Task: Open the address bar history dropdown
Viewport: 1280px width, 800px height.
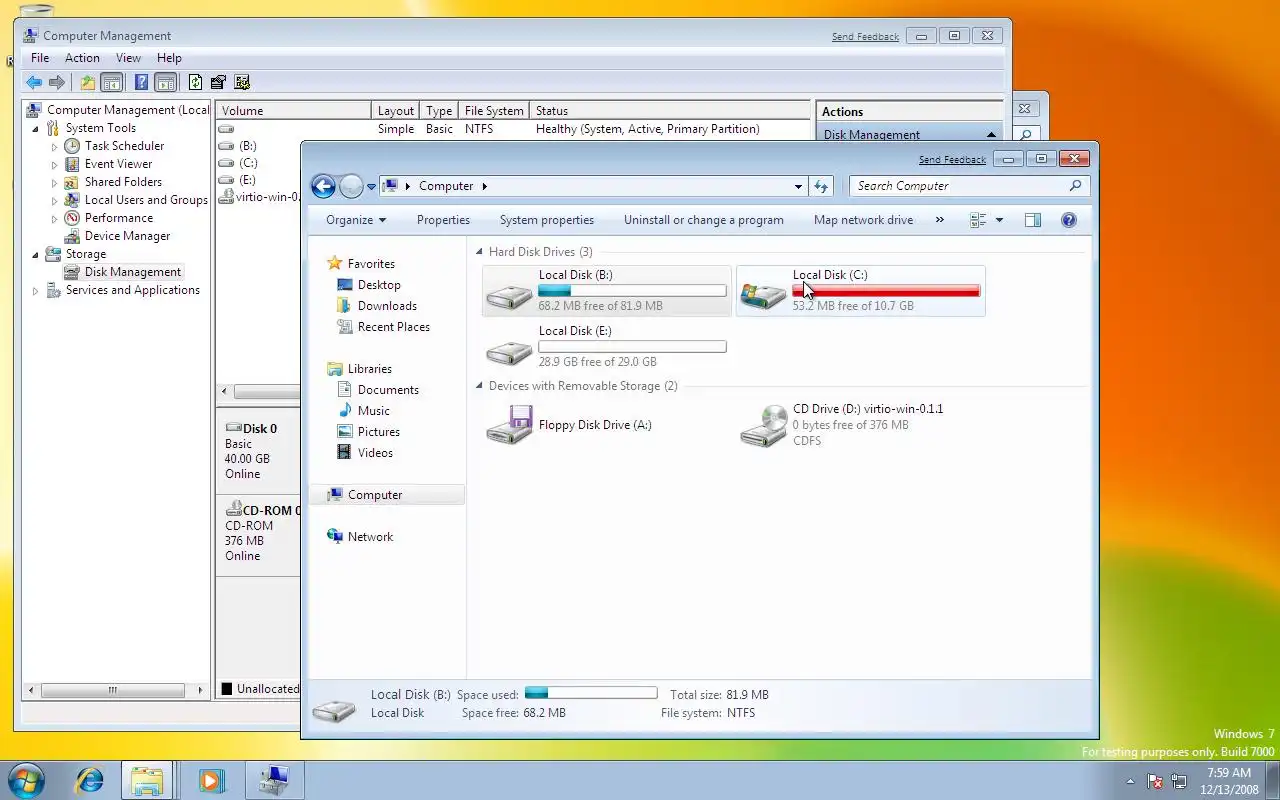Action: point(798,186)
